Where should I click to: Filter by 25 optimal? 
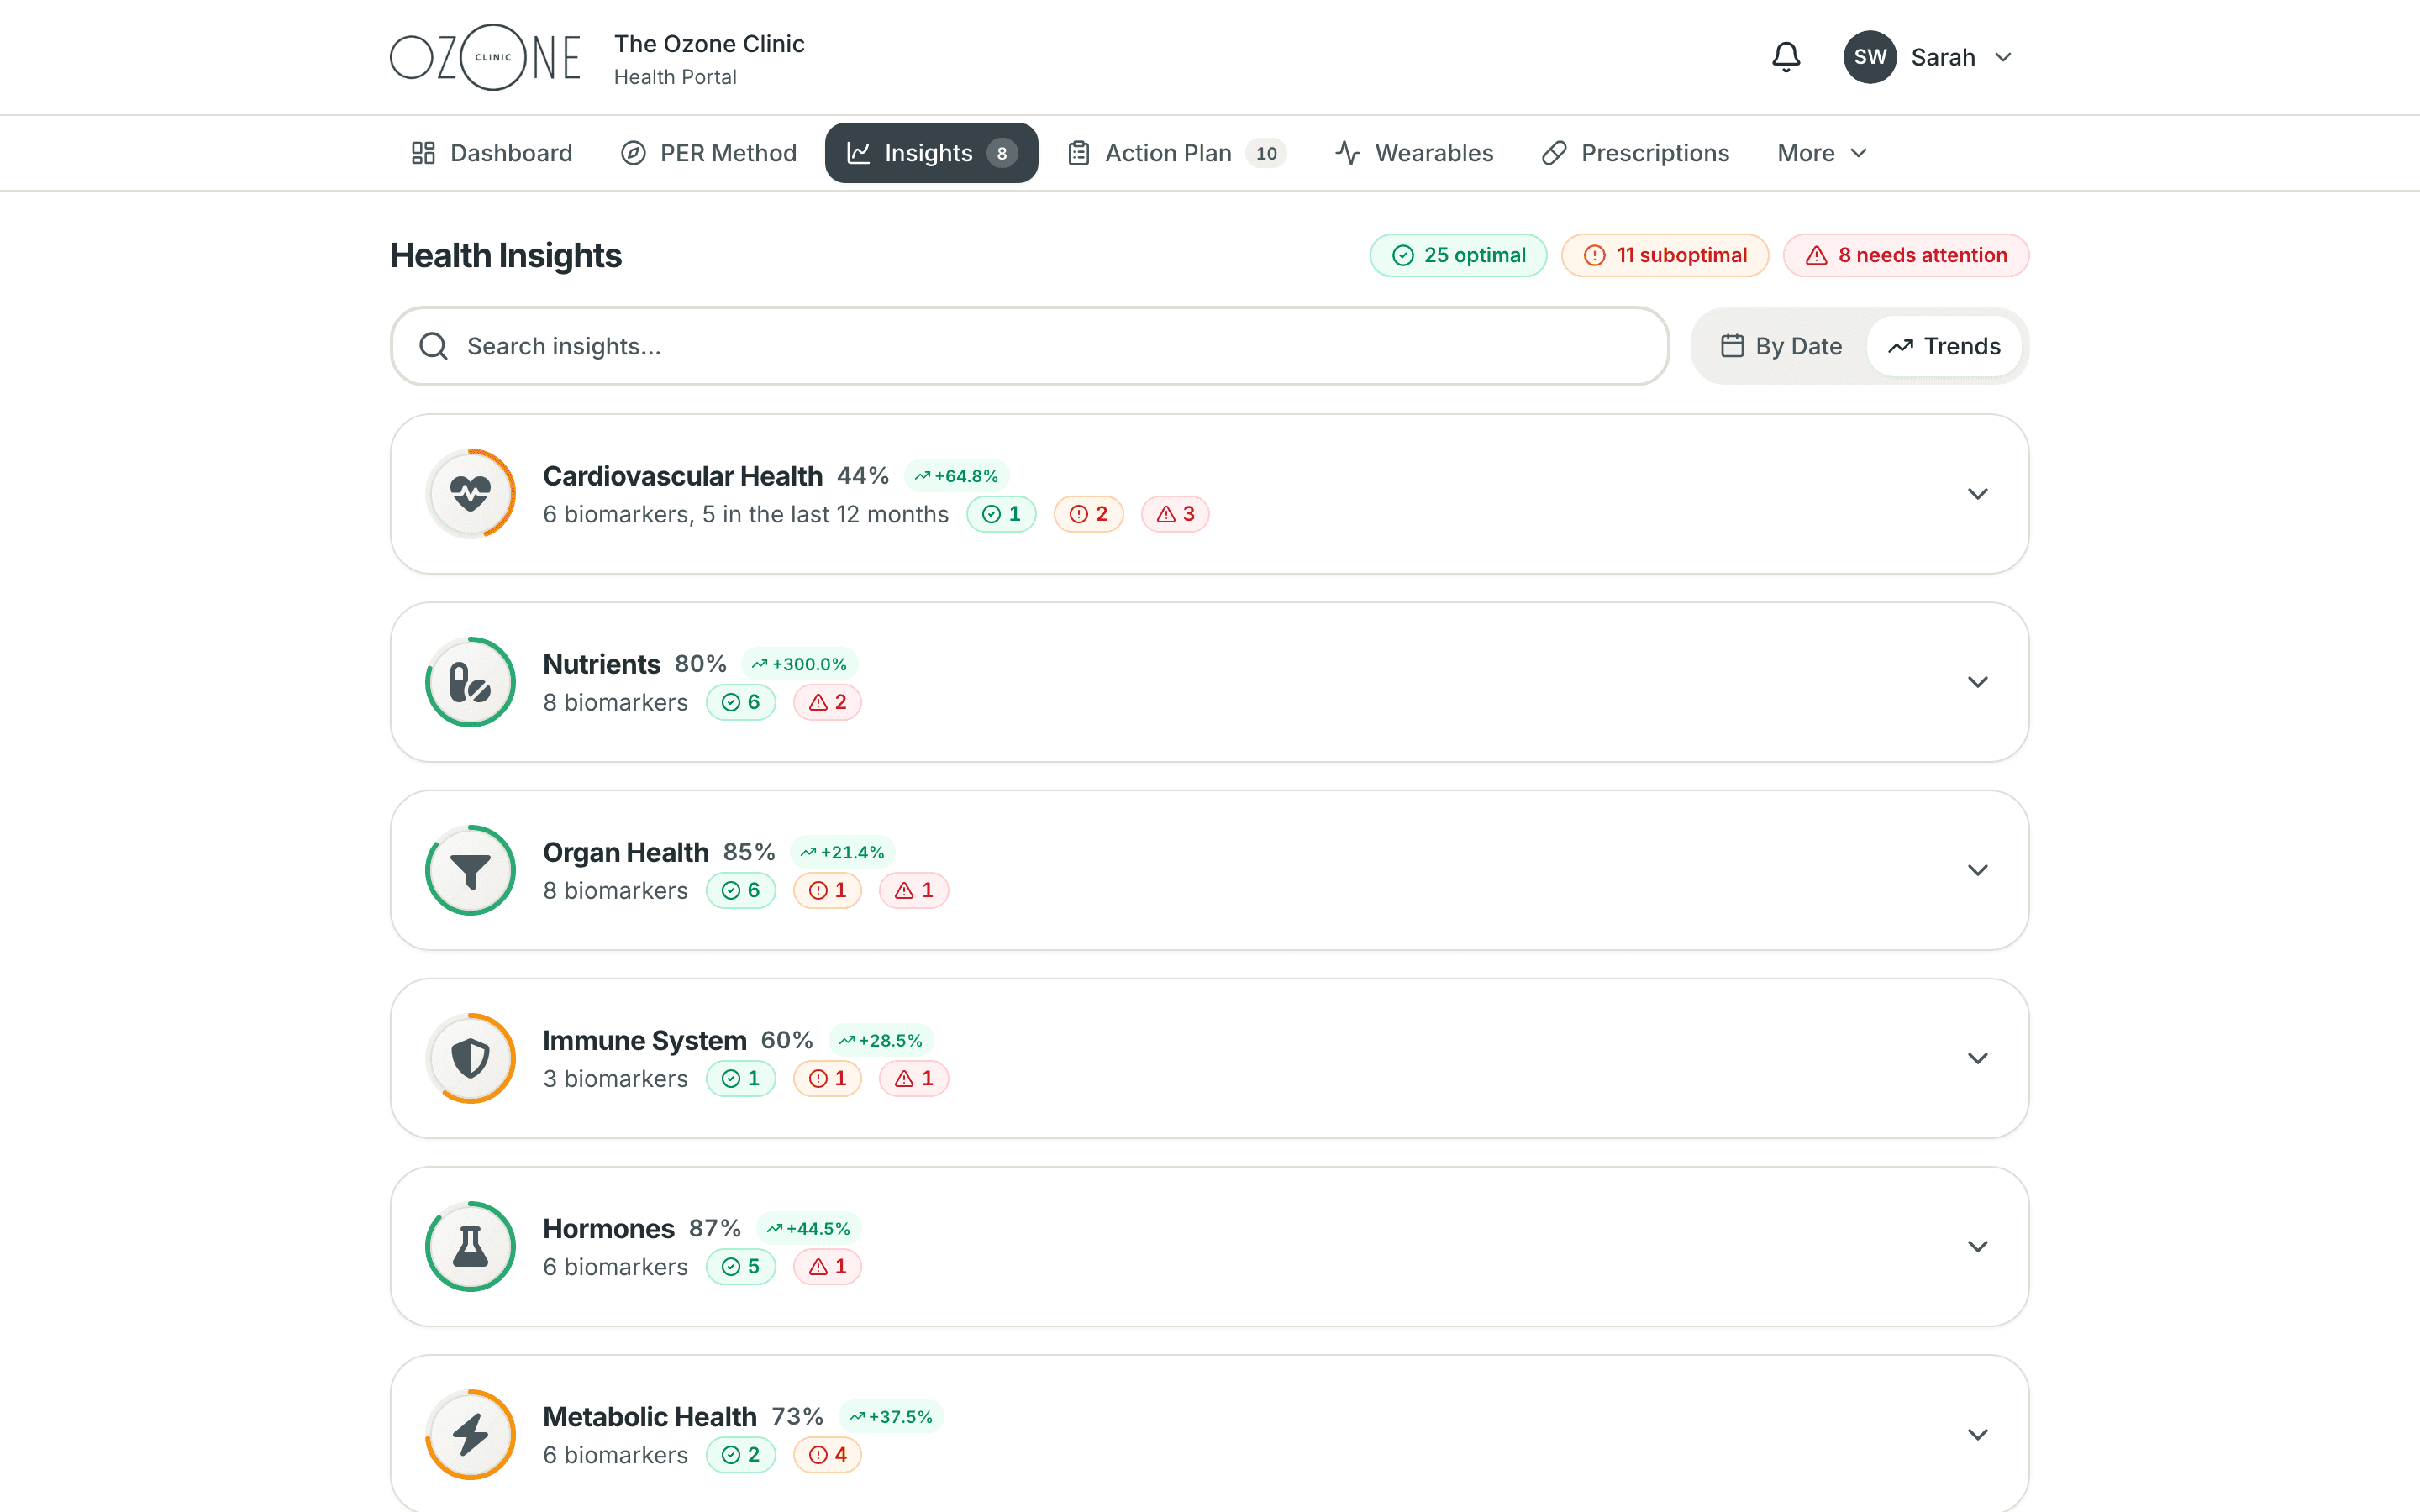(1458, 255)
